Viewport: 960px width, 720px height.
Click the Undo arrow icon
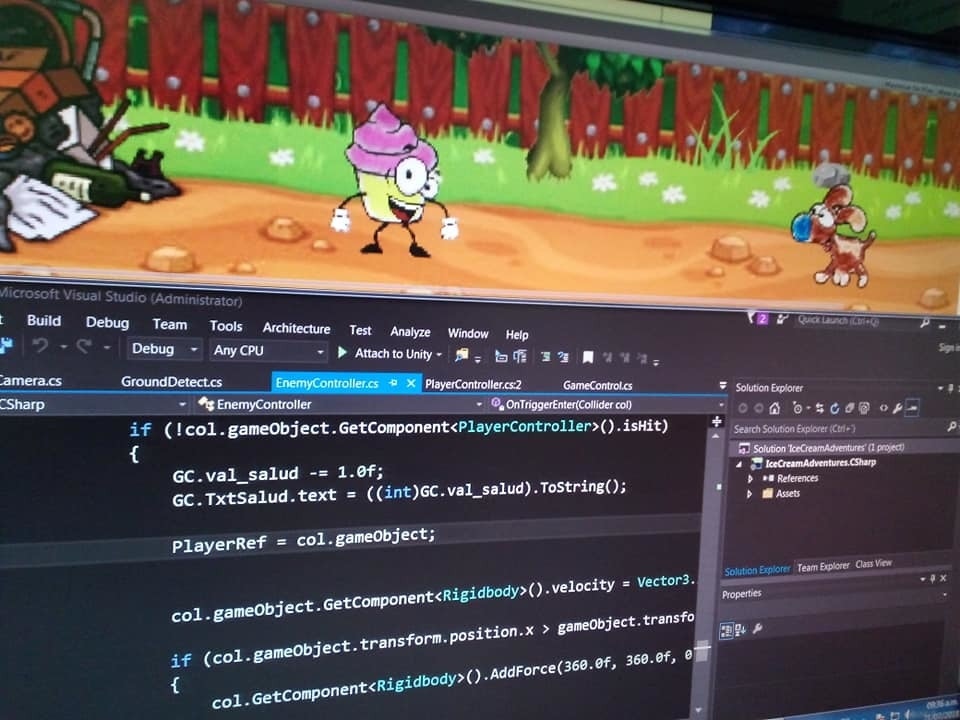click(x=40, y=346)
